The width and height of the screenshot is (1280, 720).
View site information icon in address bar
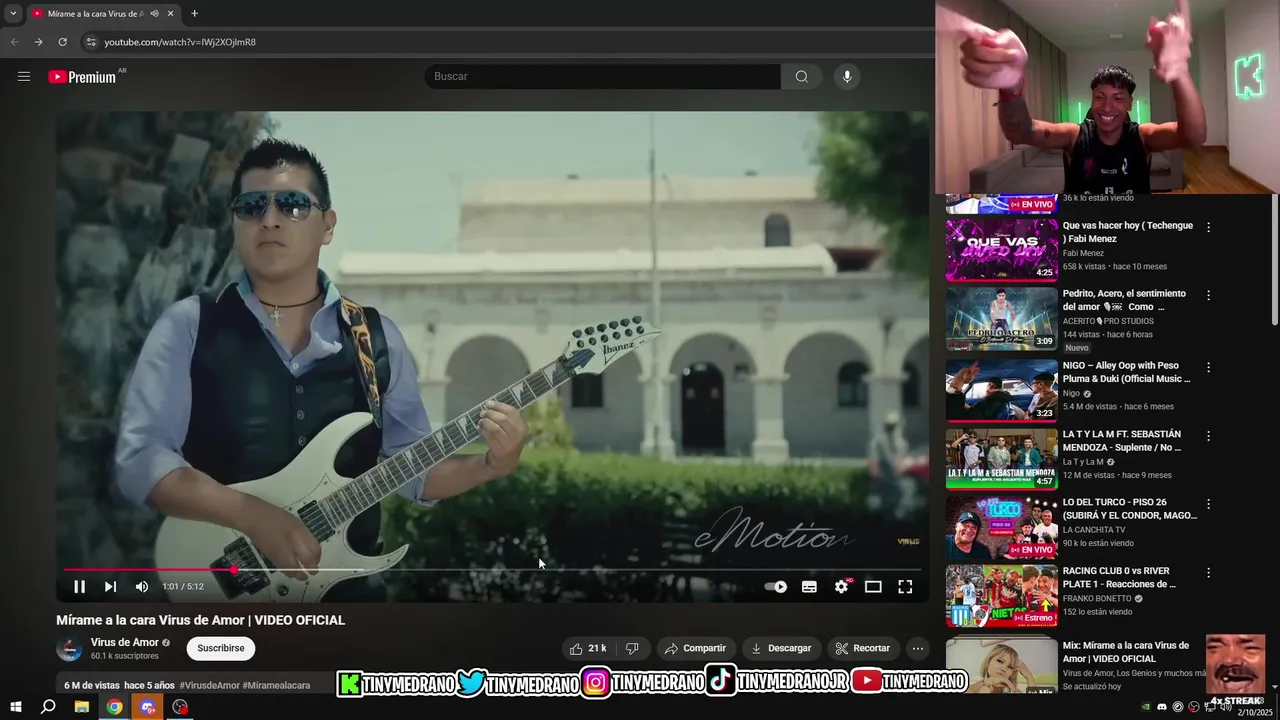90,42
